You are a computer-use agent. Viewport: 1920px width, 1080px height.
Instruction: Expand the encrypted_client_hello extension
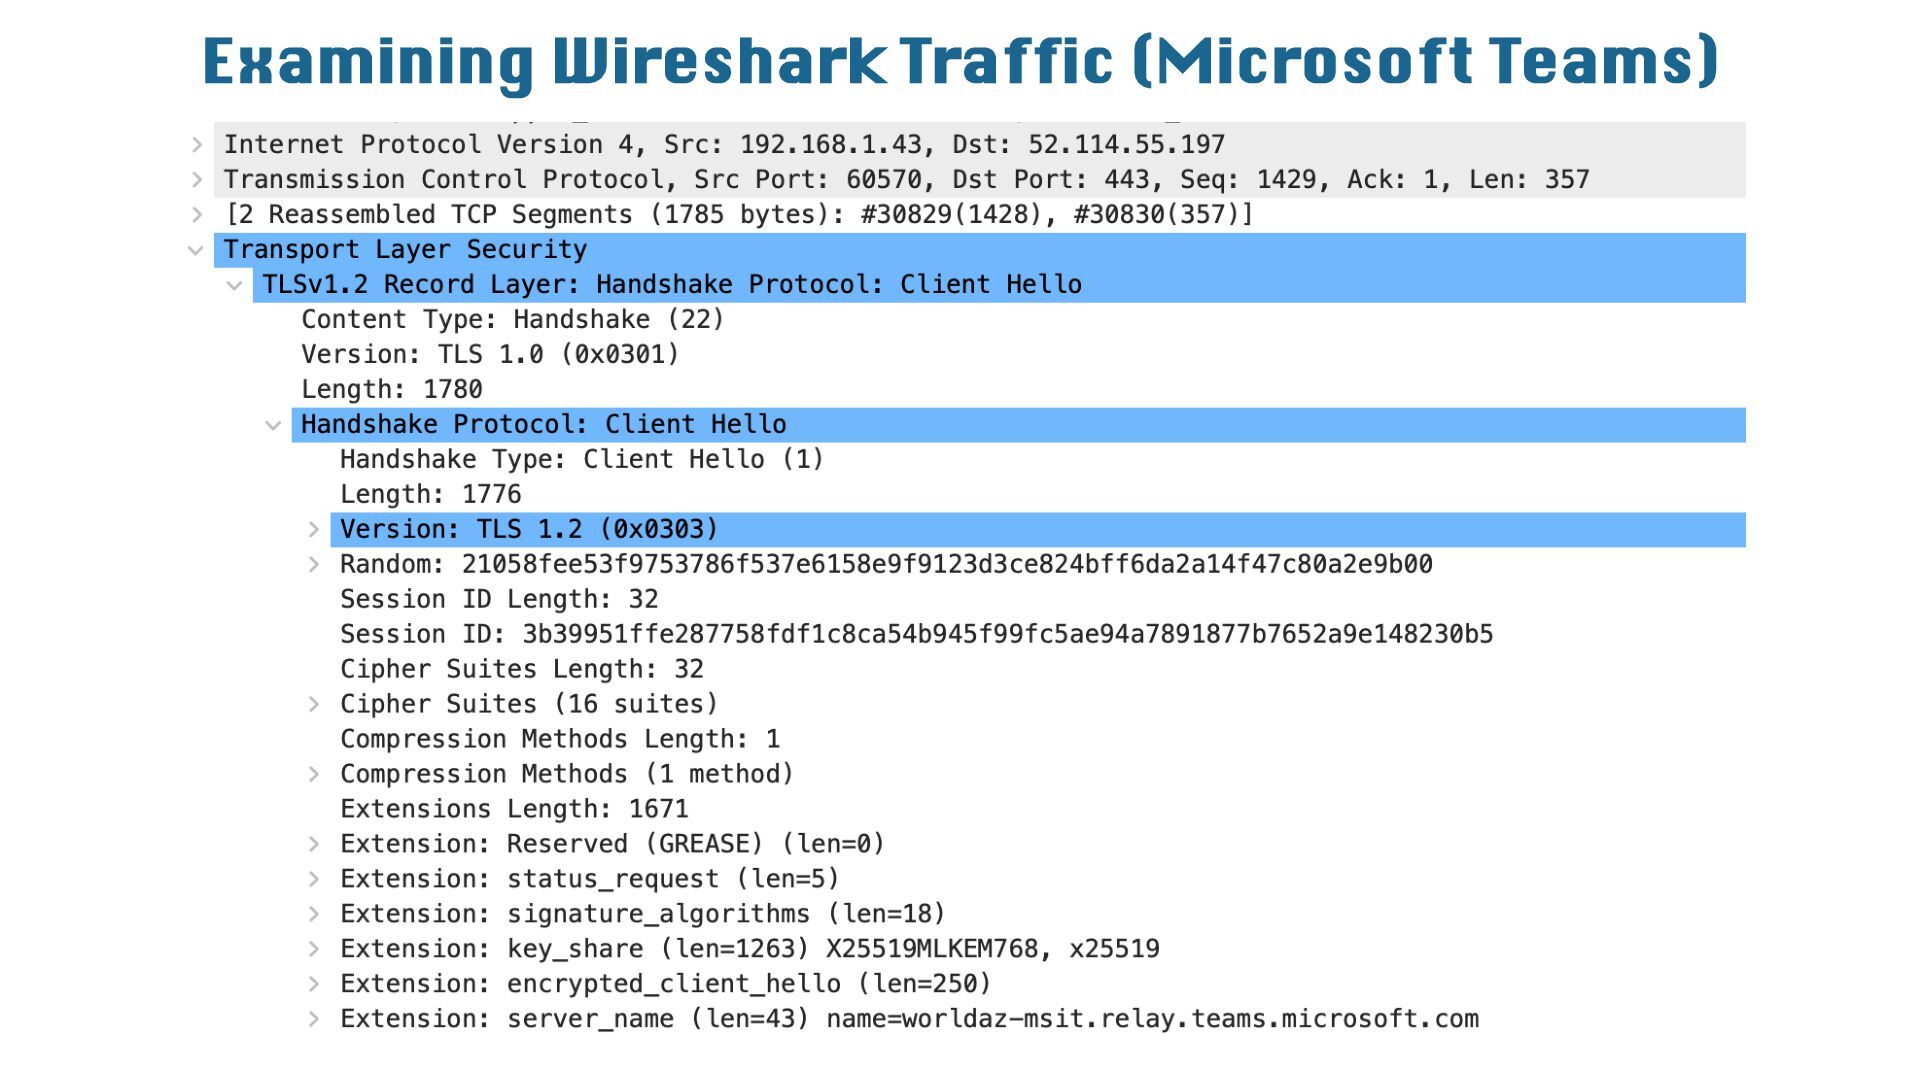313,984
